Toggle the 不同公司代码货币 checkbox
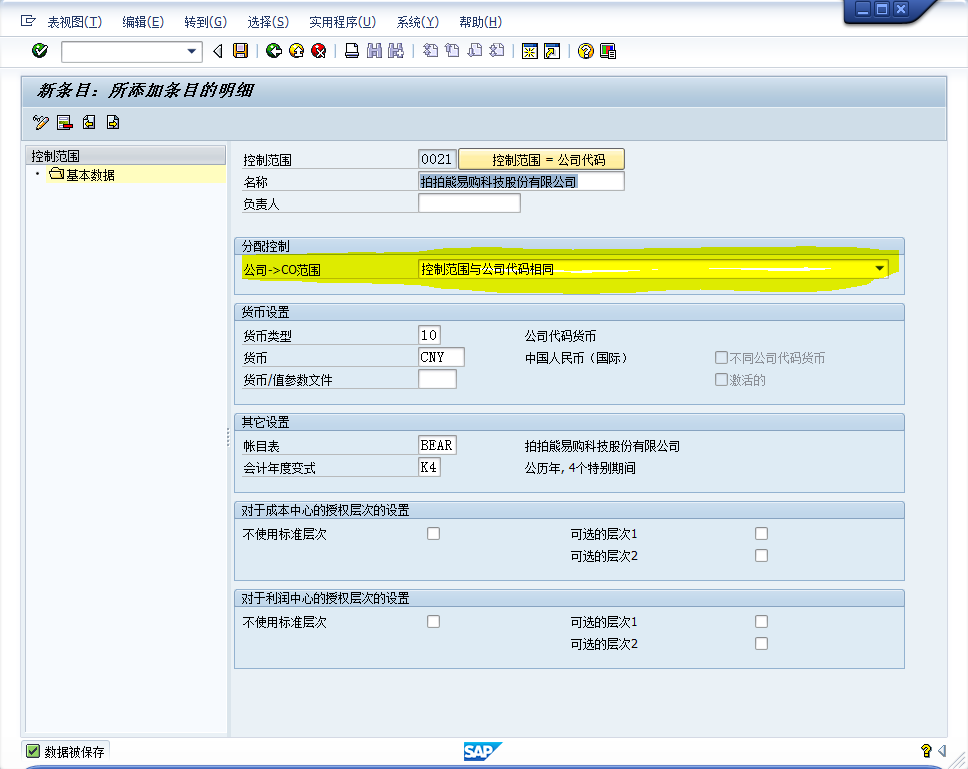The width and height of the screenshot is (968, 769). pyautogui.click(x=721, y=357)
